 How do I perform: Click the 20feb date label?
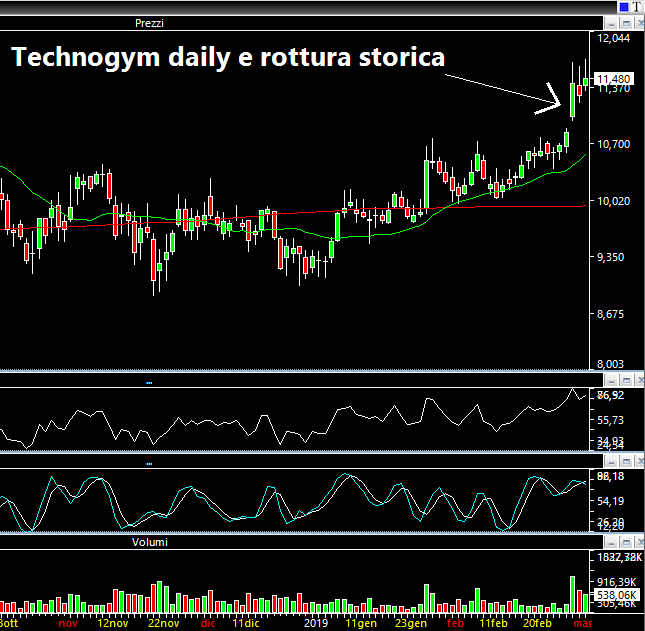(537, 623)
